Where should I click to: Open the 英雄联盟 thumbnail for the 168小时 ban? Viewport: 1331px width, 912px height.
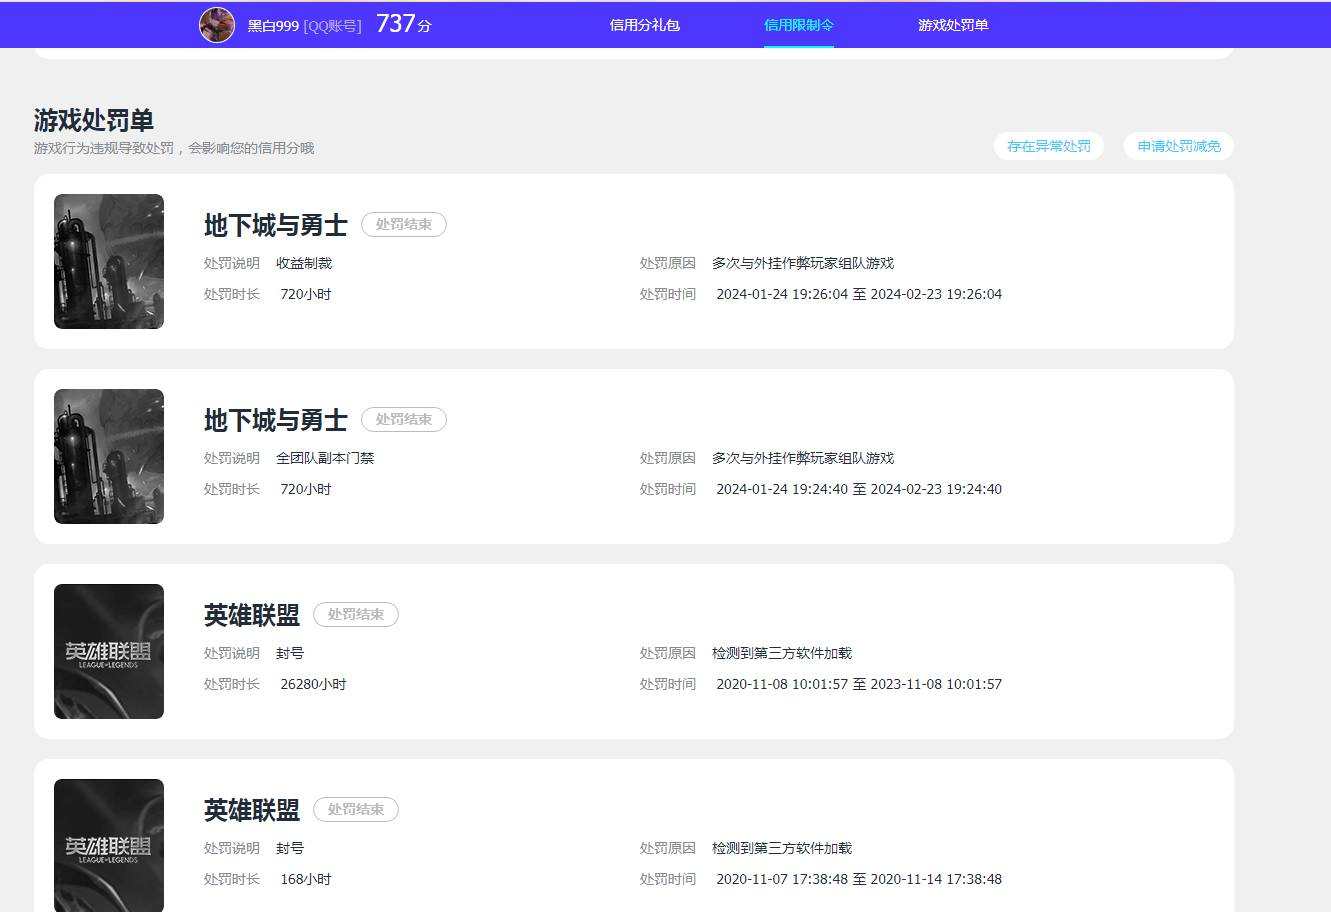[109, 845]
